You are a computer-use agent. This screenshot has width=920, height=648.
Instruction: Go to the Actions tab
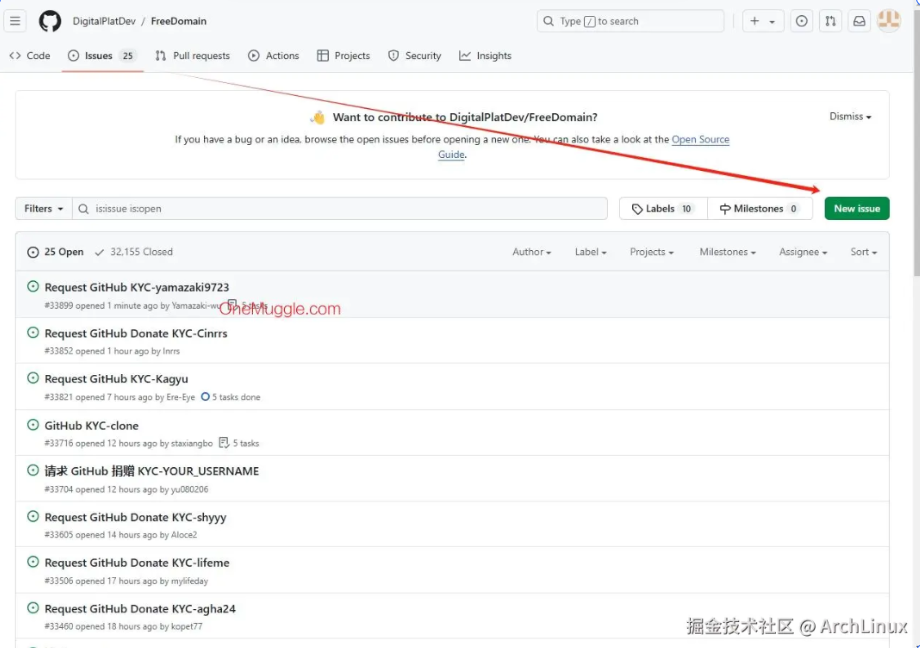(x=273, y=56)
